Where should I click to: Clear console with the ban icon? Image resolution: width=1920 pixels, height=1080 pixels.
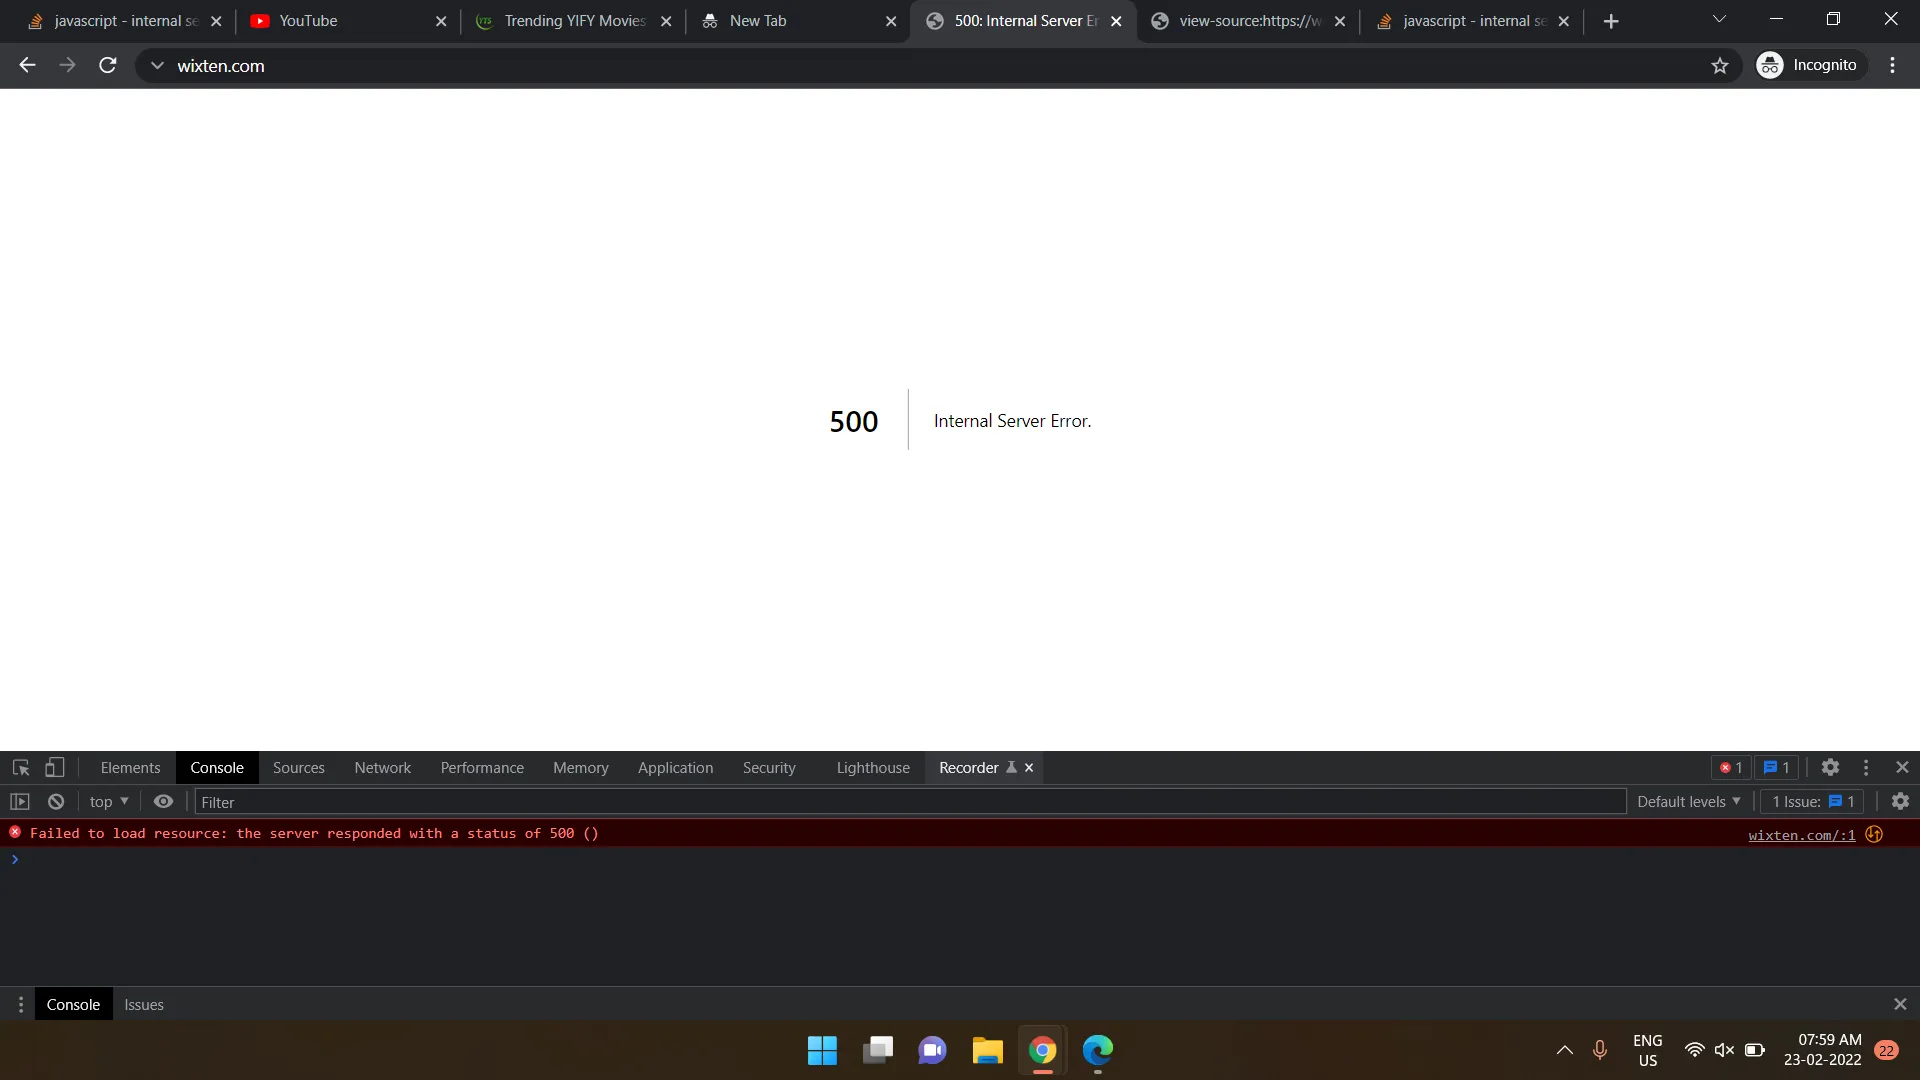[x=56, y=802]
